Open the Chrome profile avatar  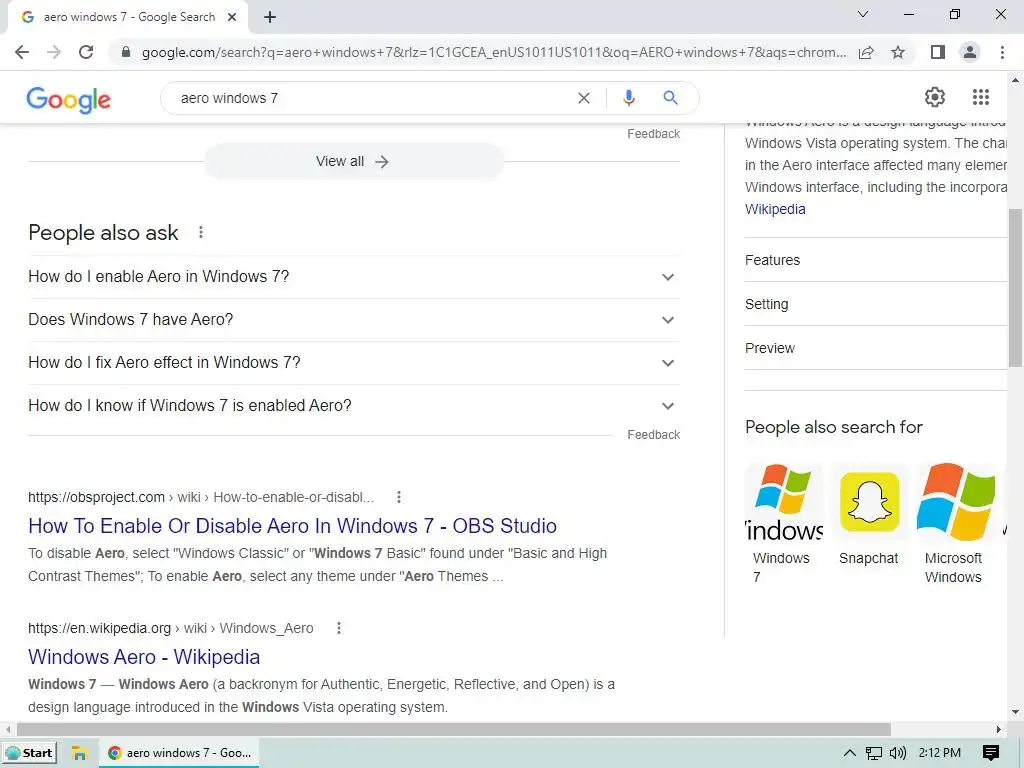click(970, 52)
